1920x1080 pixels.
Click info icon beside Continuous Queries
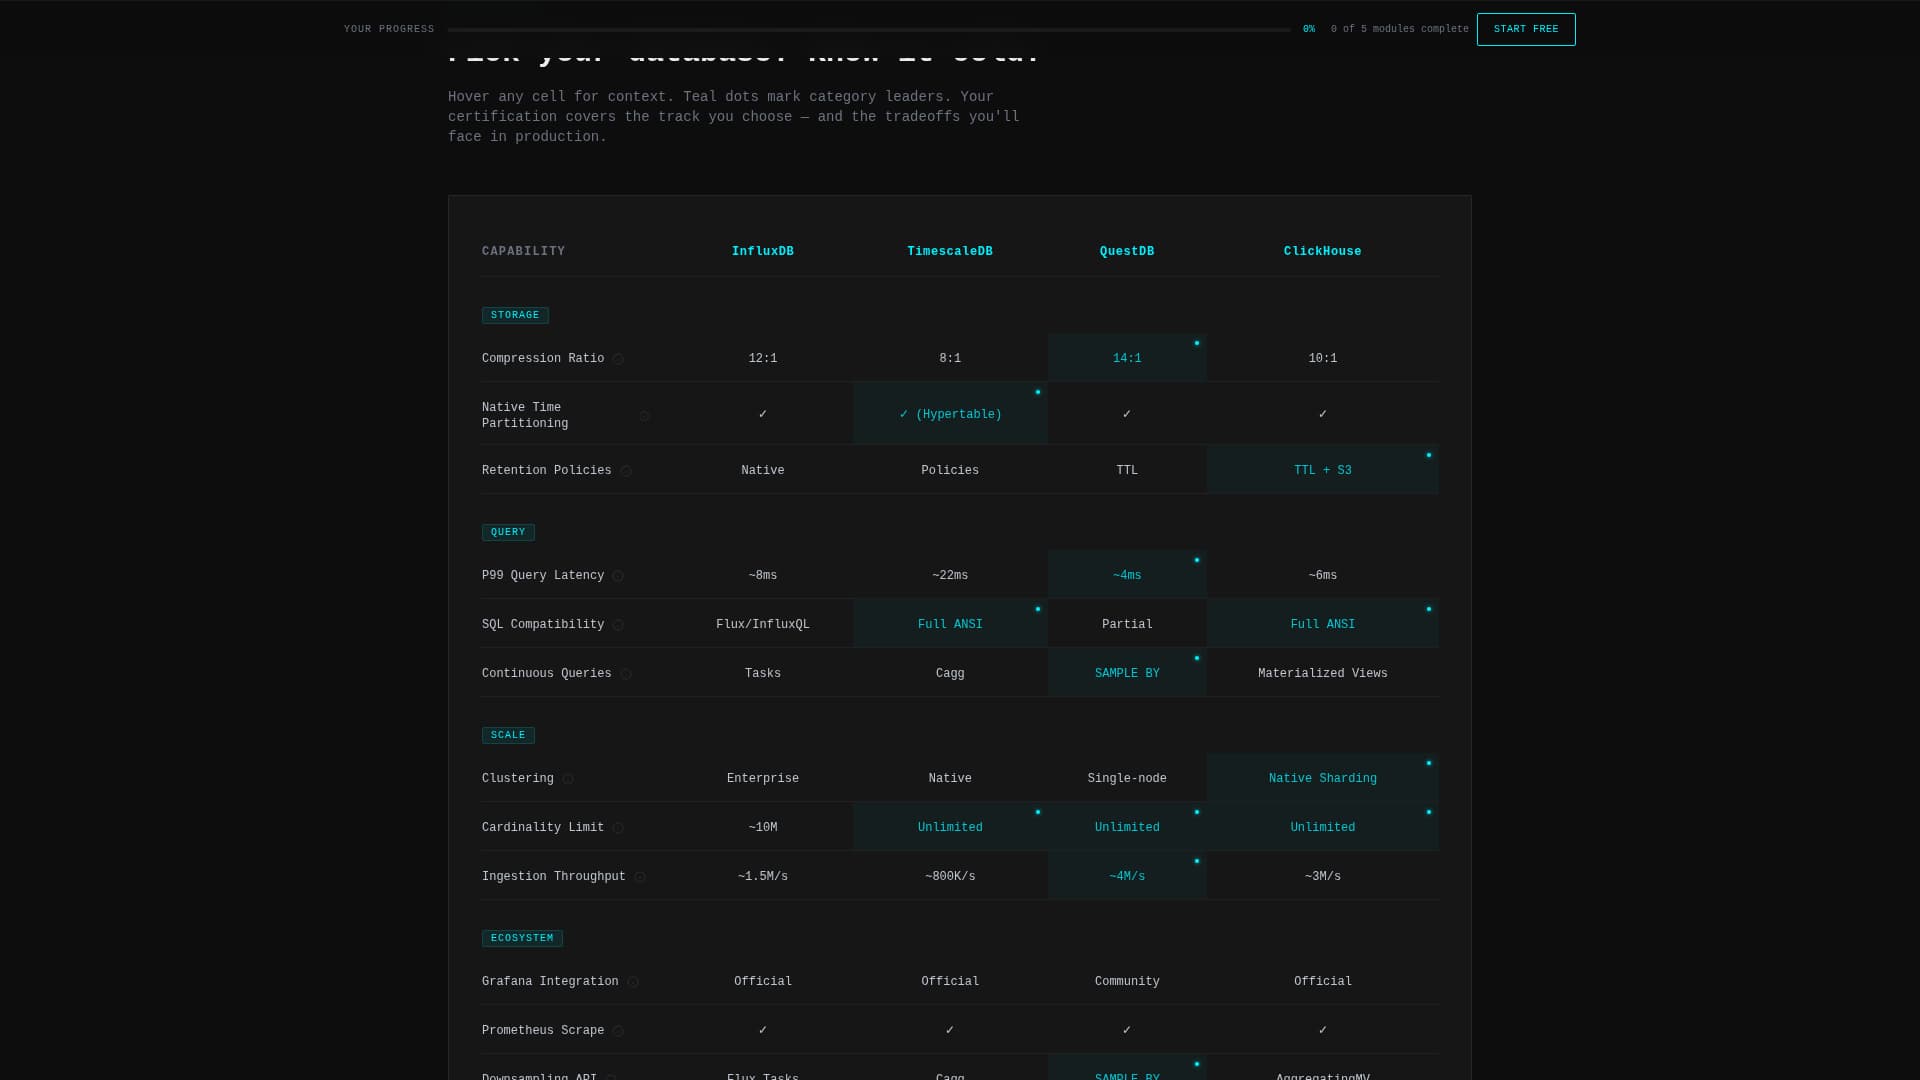(626, 674)
